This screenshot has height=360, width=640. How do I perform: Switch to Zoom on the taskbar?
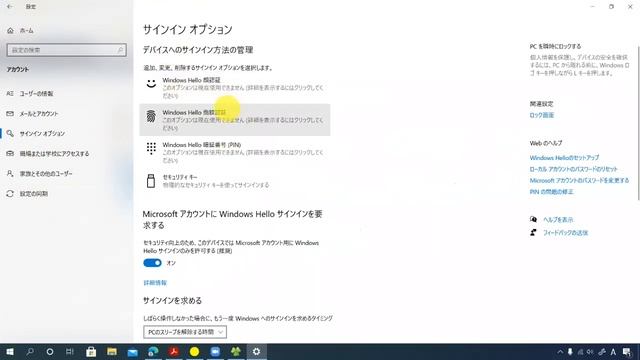coord(215,351)
